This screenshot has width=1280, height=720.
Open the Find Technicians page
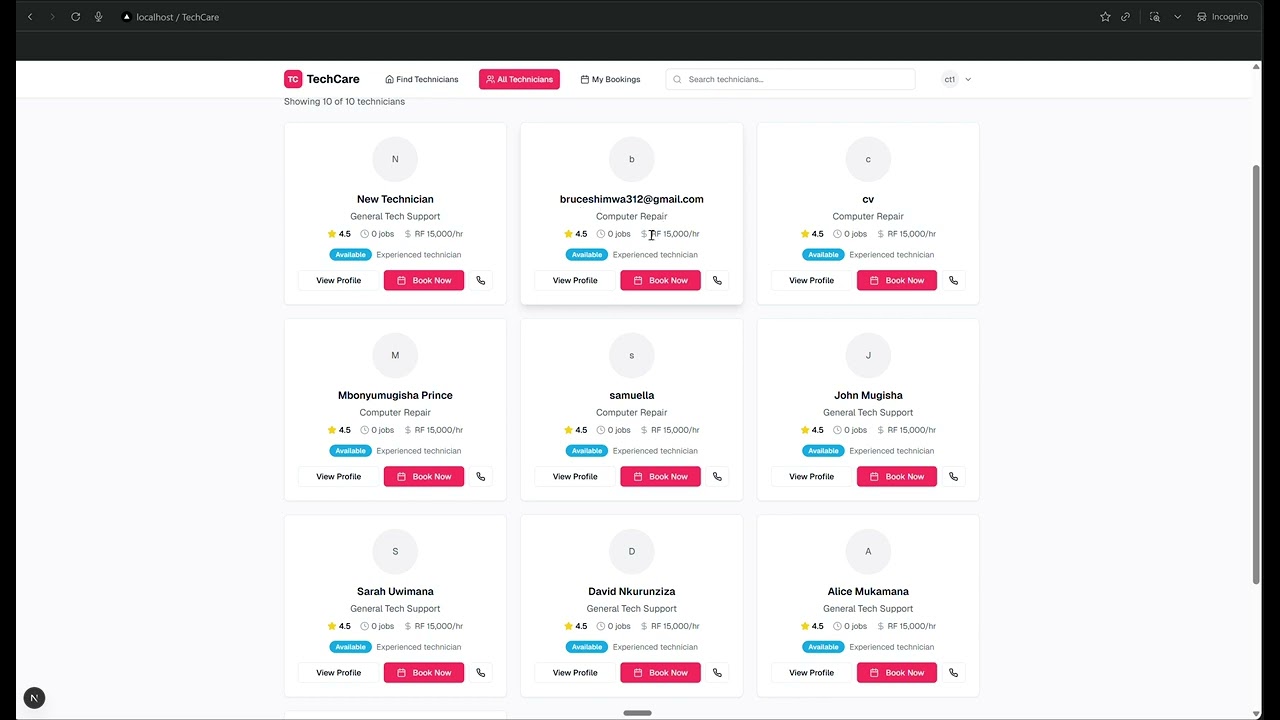tap(421, 79)
